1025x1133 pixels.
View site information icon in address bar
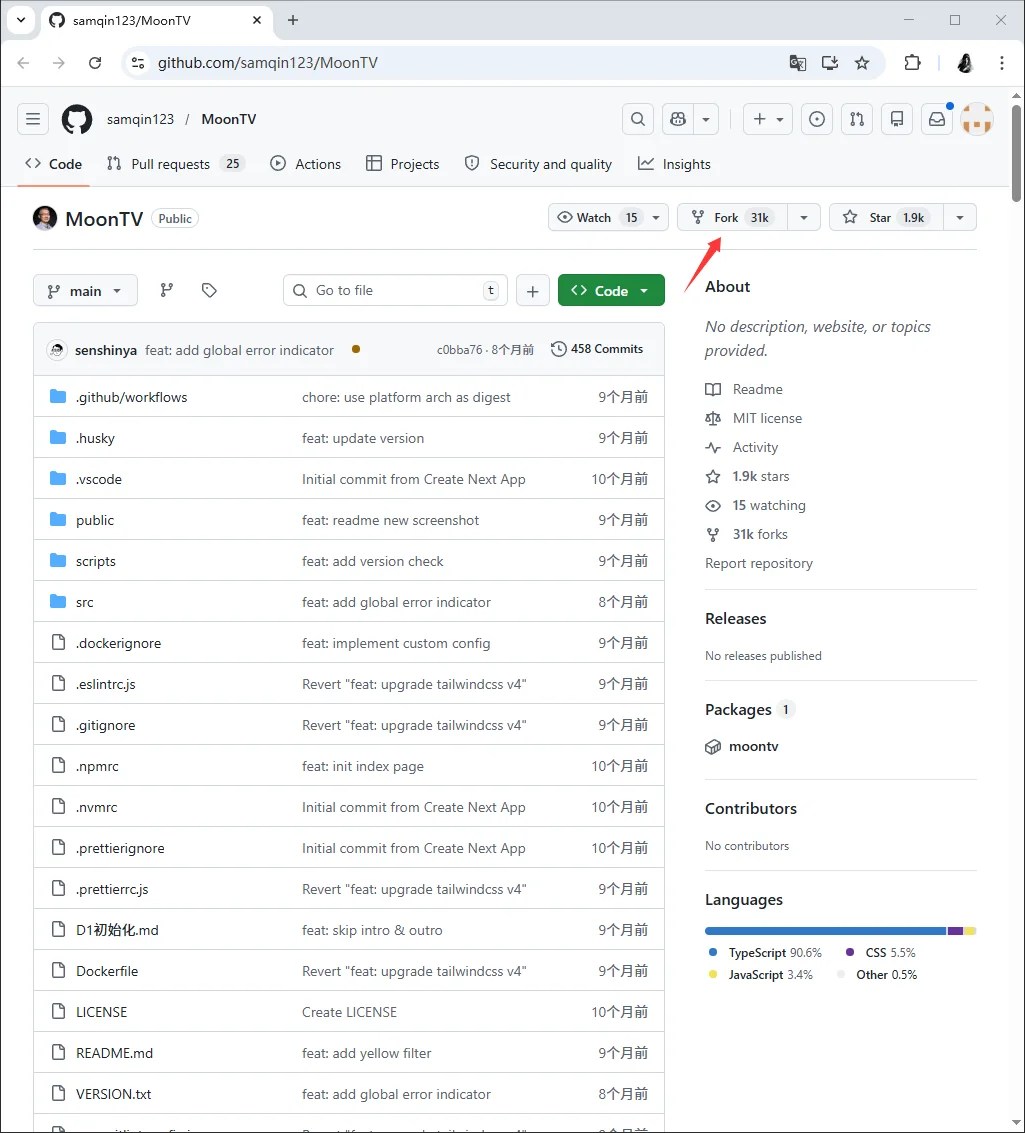(x=138, y=63)
